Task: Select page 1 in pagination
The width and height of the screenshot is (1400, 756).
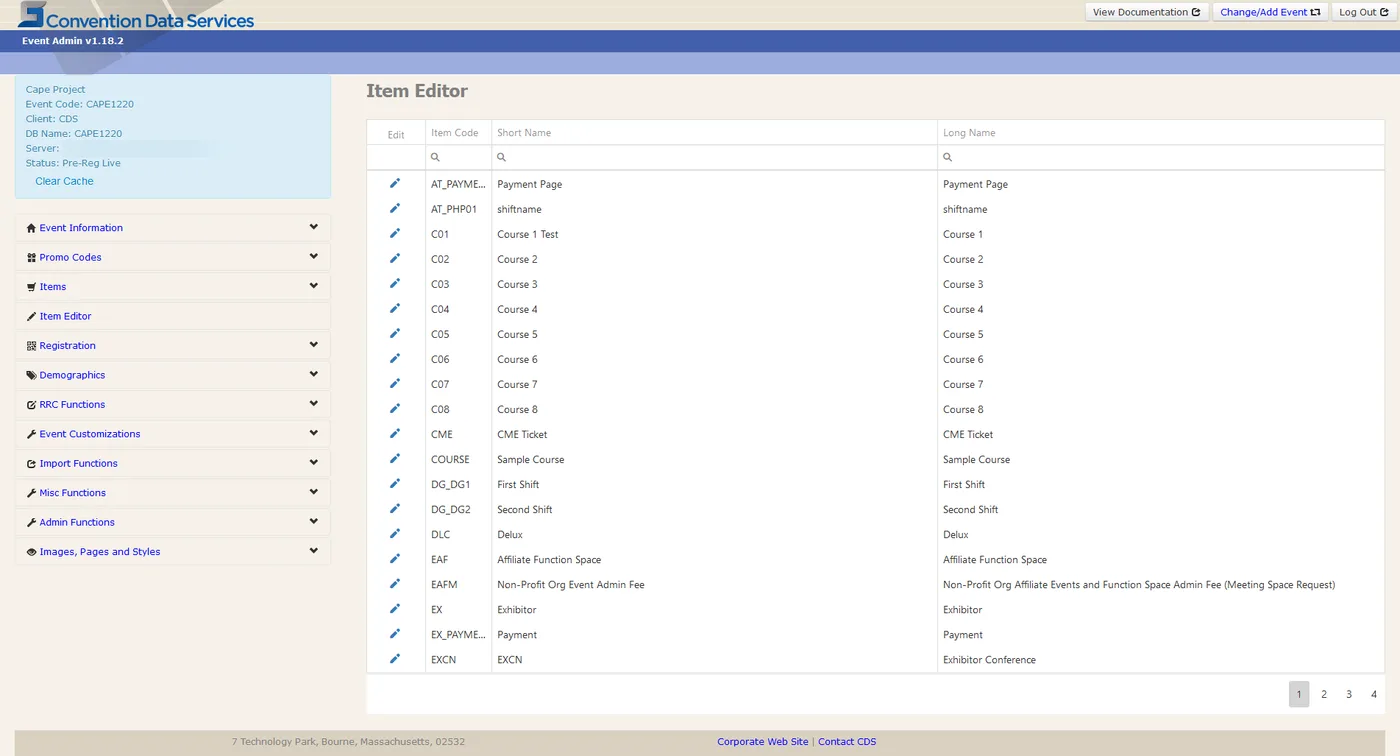Action: tap(1299, 694)
